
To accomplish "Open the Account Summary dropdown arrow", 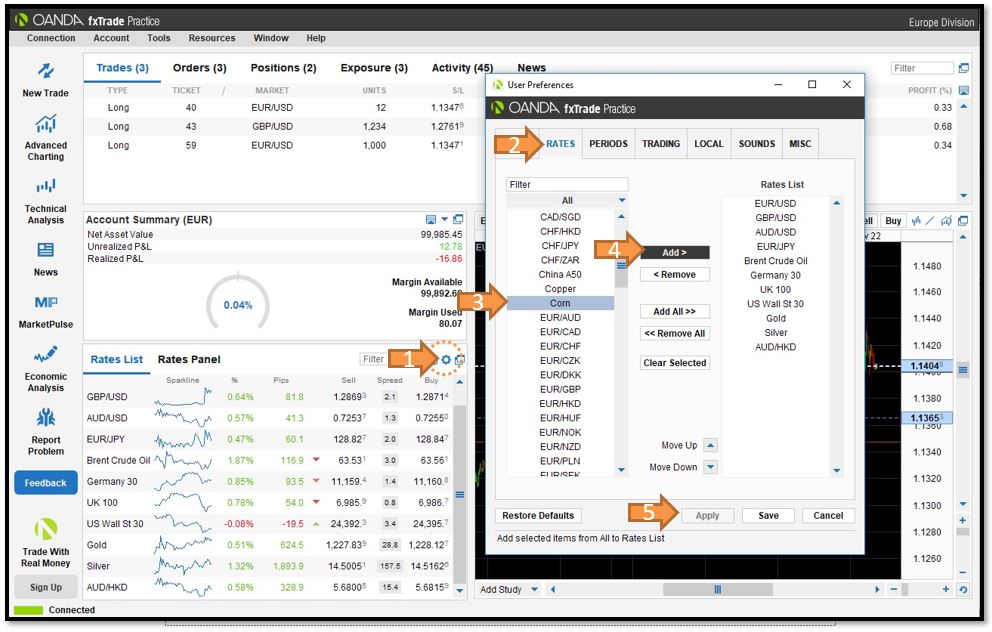I will [x=444, y=220].
